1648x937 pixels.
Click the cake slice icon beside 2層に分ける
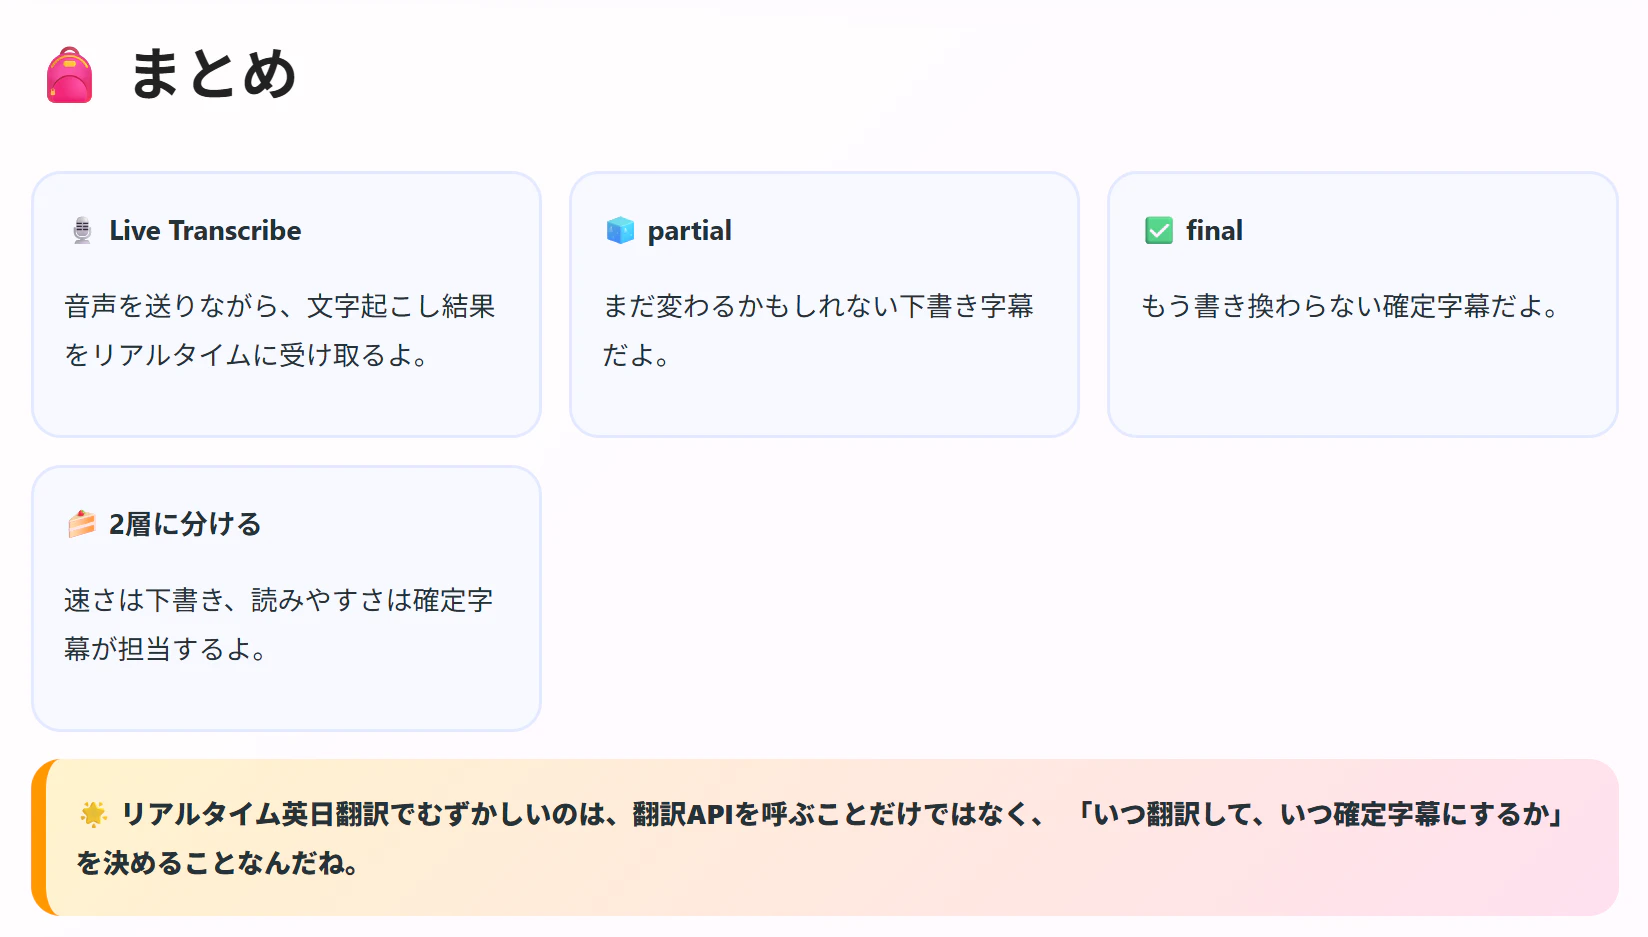[x=82, y=524]
